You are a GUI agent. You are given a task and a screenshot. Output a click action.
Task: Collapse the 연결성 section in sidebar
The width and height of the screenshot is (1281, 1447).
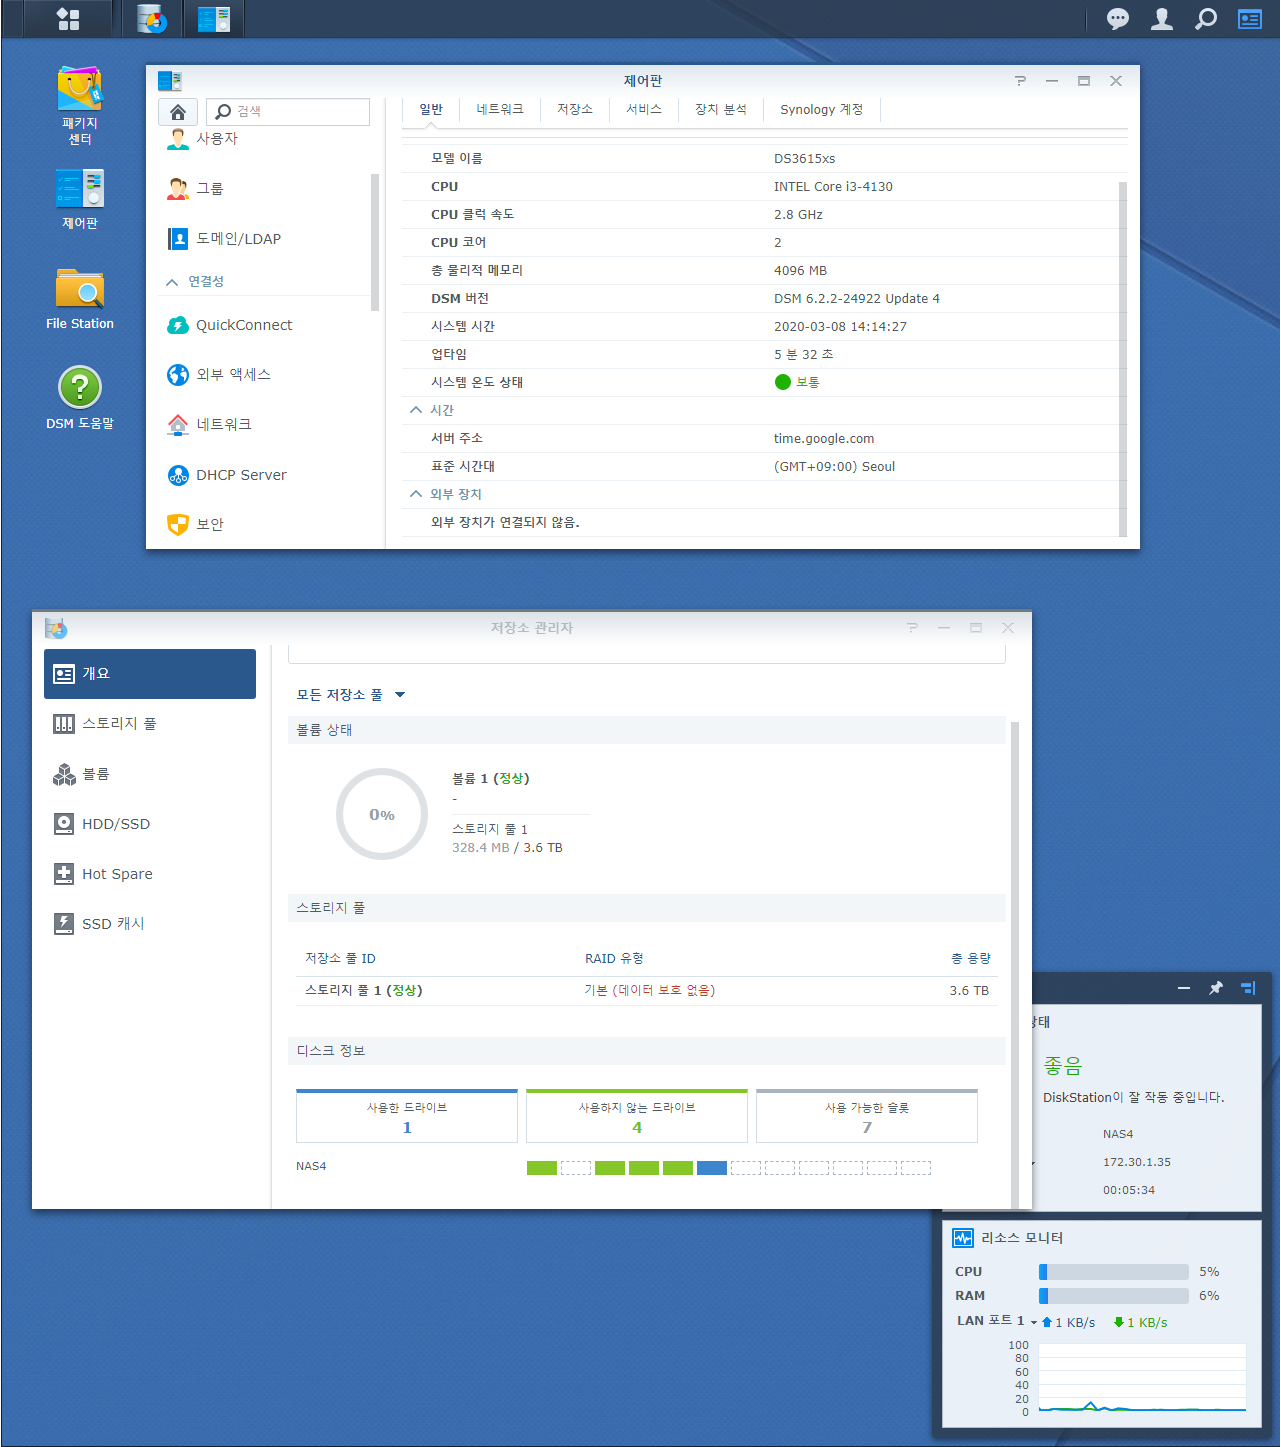(172, 282)
